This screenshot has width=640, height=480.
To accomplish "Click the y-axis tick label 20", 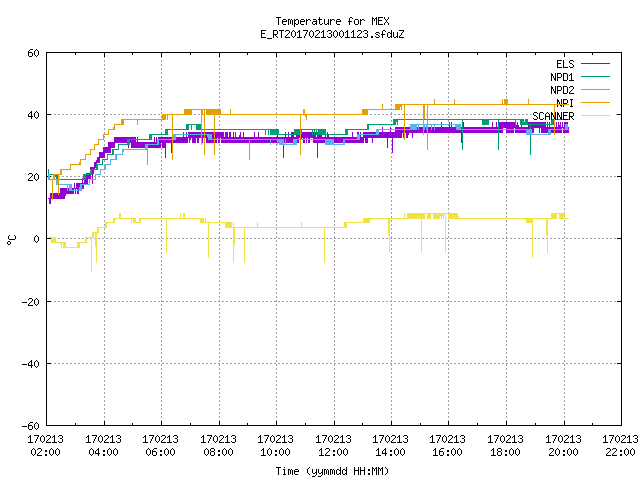I will pyautogui.click(x=33, y=178).
